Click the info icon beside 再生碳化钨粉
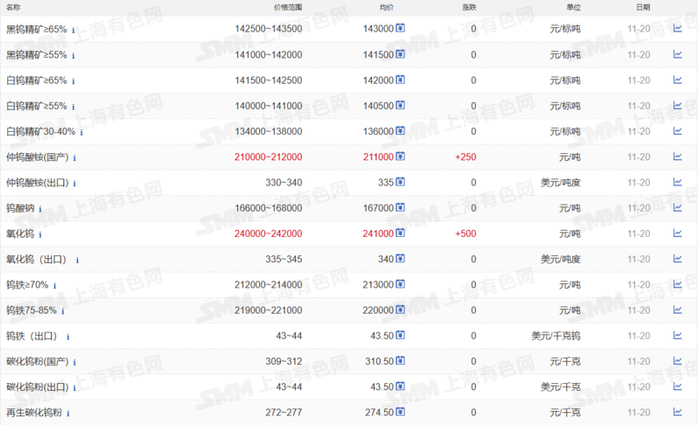The height and width of the screenshot is (425, 700). pyautogui.click(x=68, y=413)
